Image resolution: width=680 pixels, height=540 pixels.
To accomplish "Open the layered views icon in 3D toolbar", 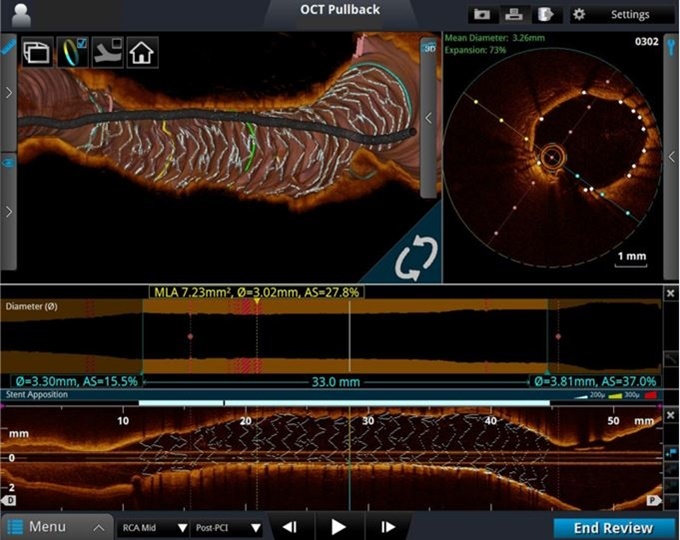I will [39, 52].
